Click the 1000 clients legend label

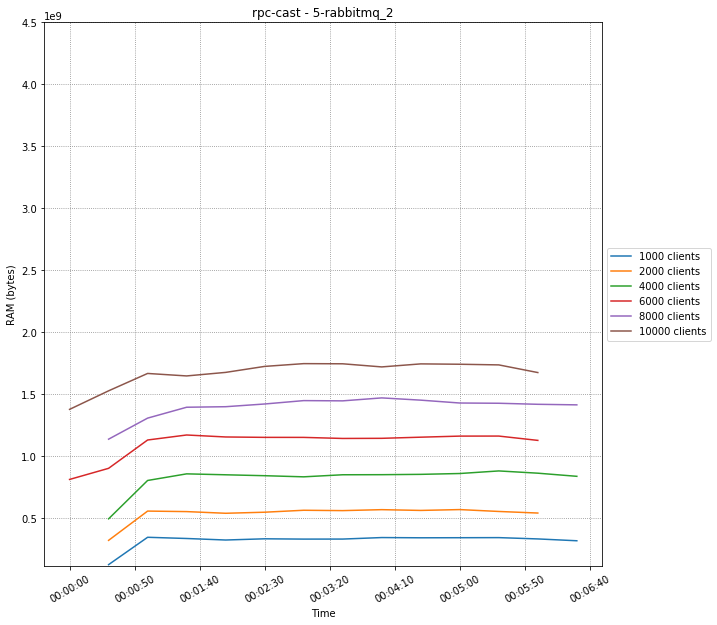(669, 257)
